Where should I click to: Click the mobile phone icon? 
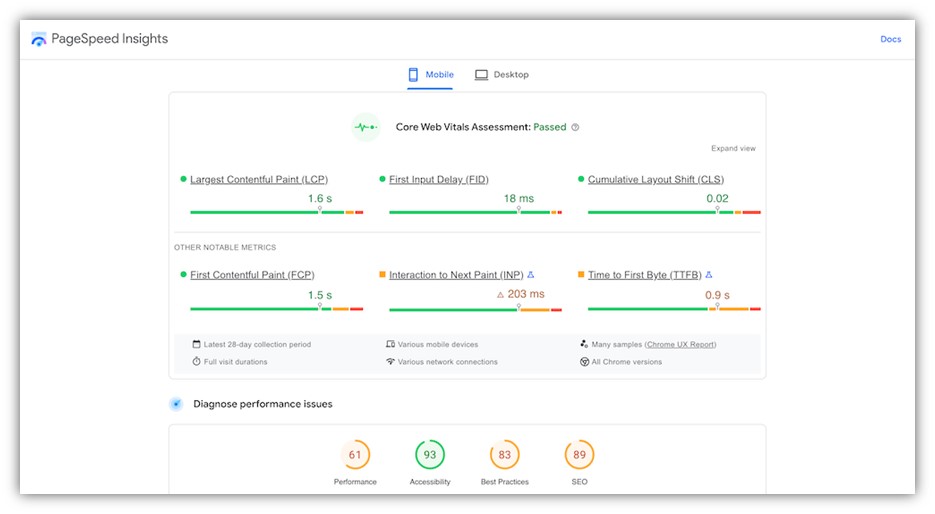[x=413, y=75]
